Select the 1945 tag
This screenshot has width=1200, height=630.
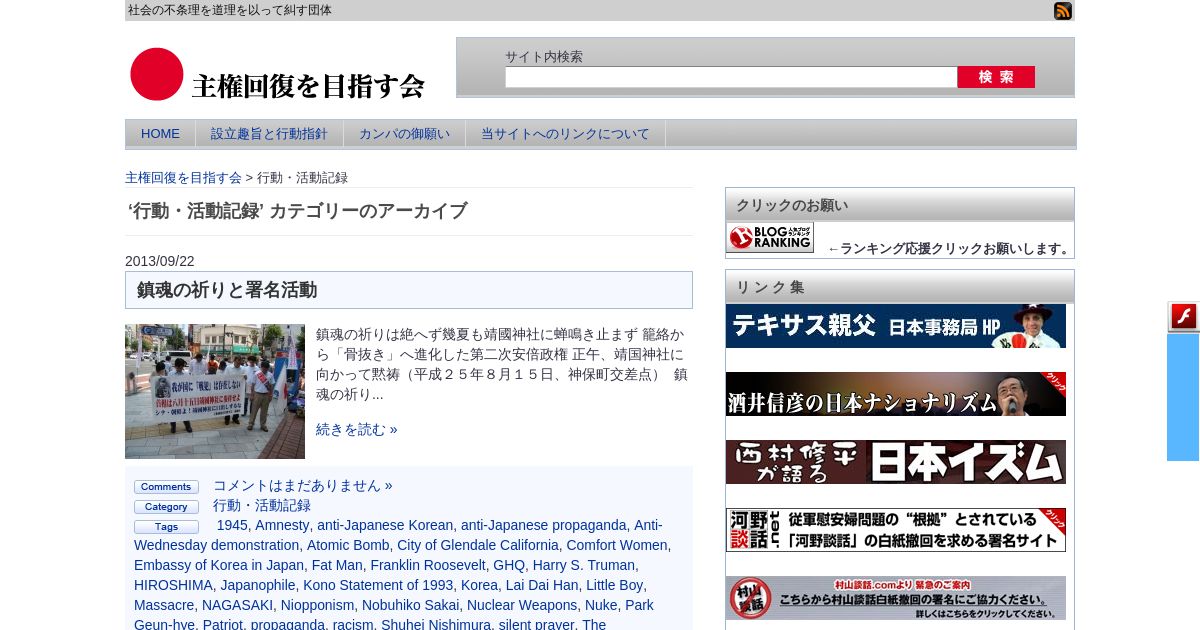point(232,525)
